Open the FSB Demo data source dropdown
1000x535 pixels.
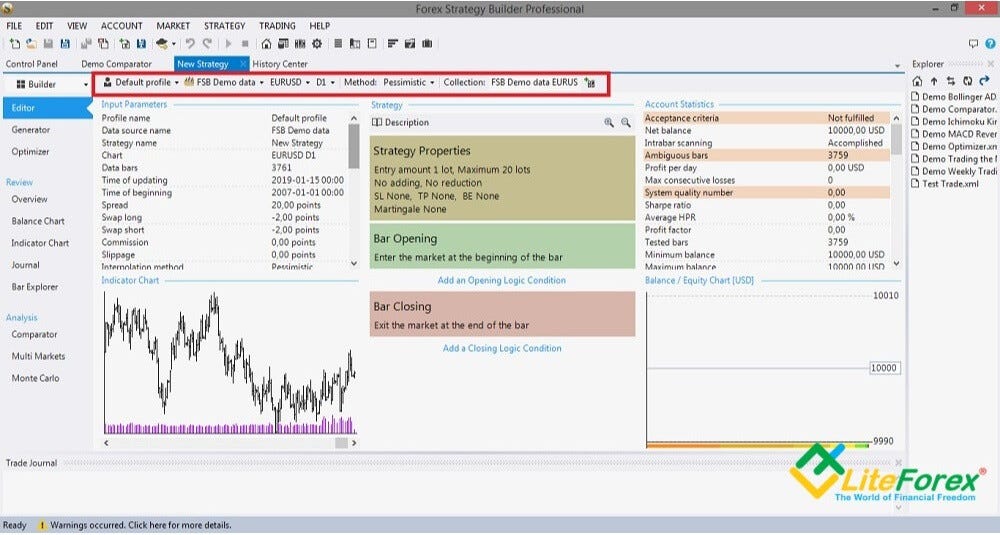(x=224, y=82)
